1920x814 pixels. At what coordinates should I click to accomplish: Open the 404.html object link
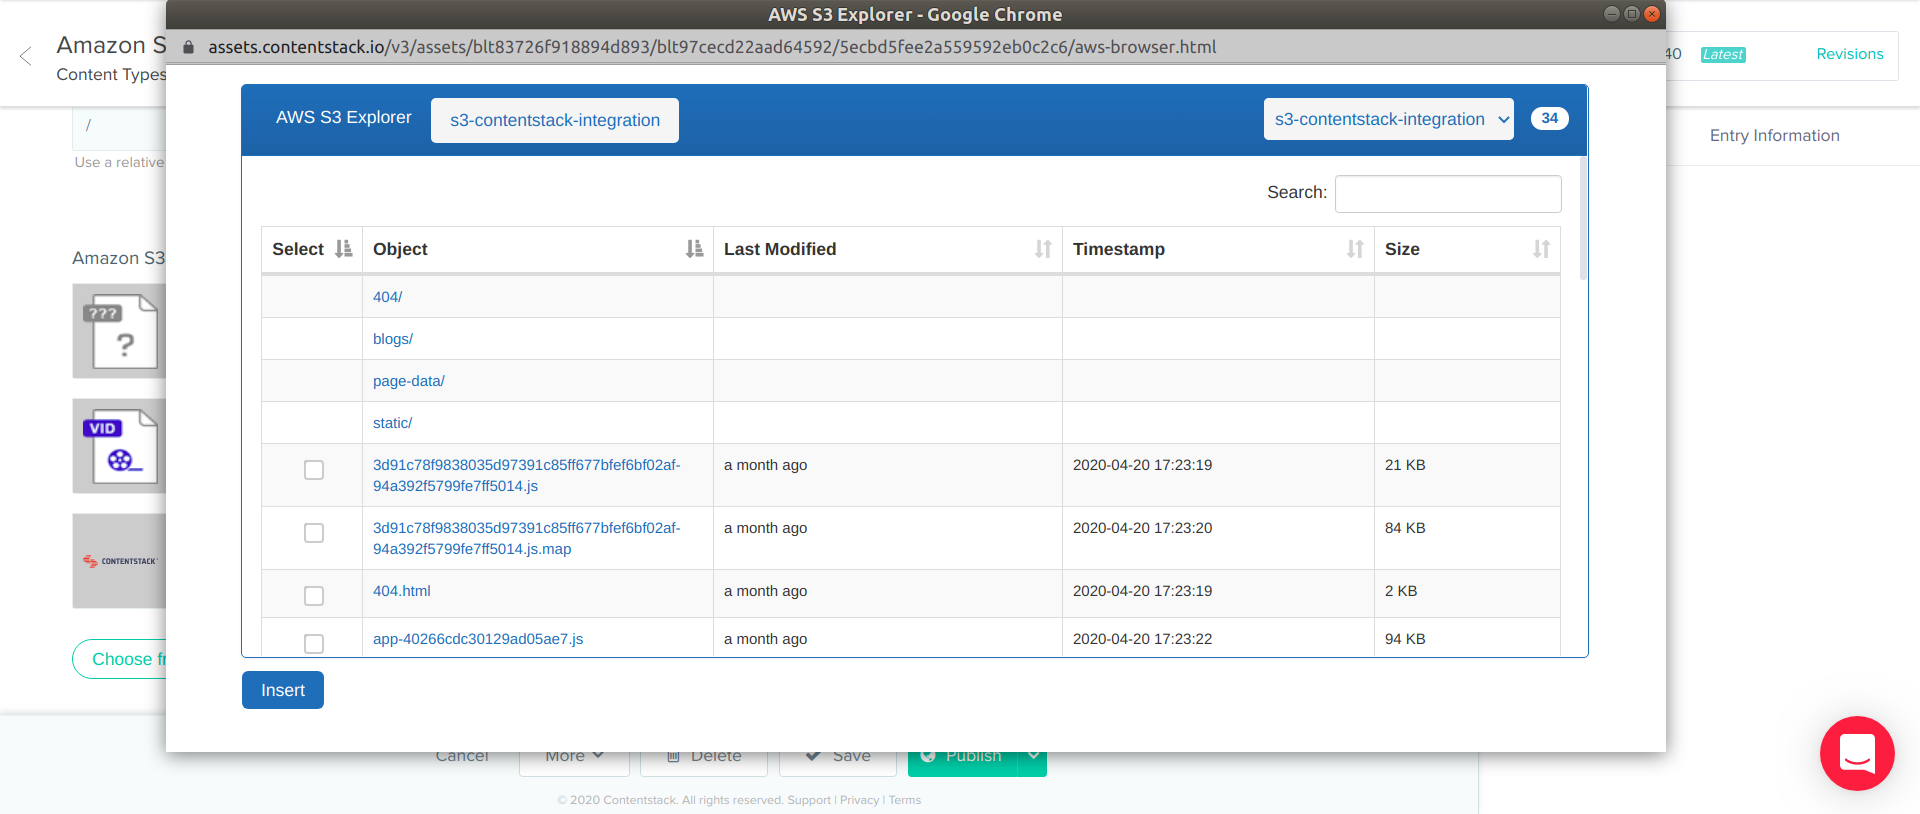(402, 591)
